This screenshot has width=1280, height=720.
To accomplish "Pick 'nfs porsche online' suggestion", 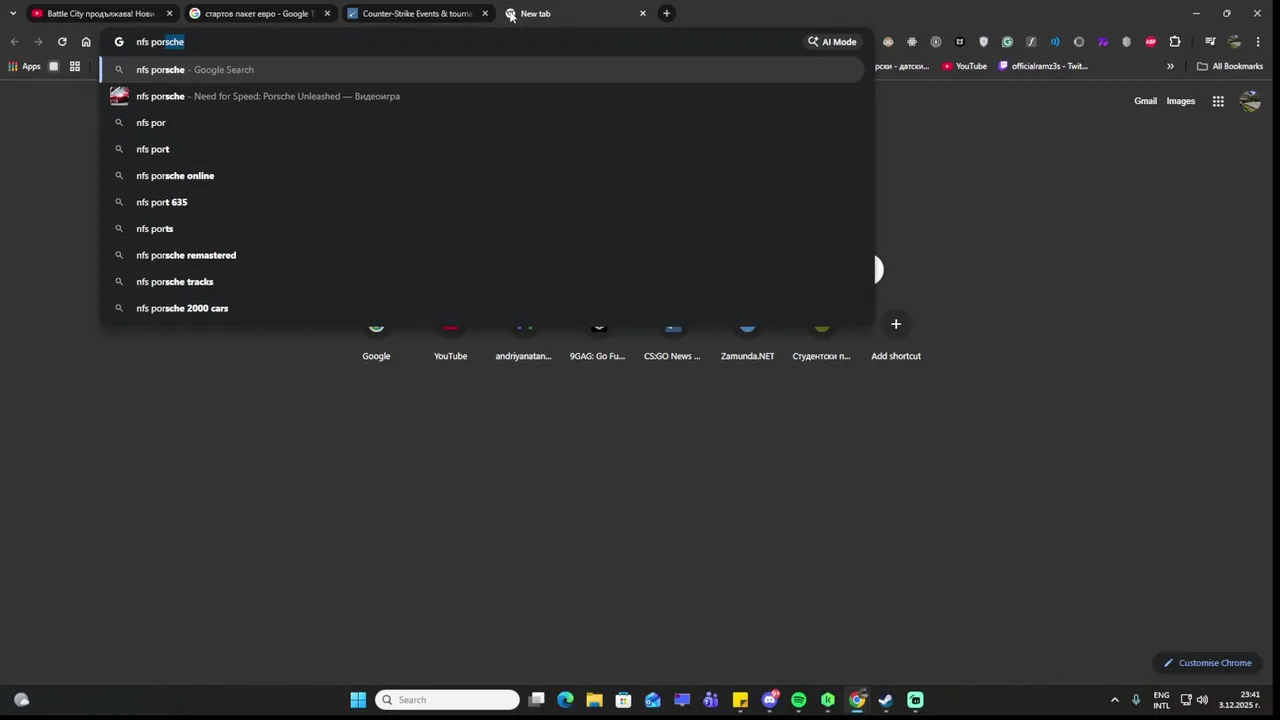I will pos(482,176).
